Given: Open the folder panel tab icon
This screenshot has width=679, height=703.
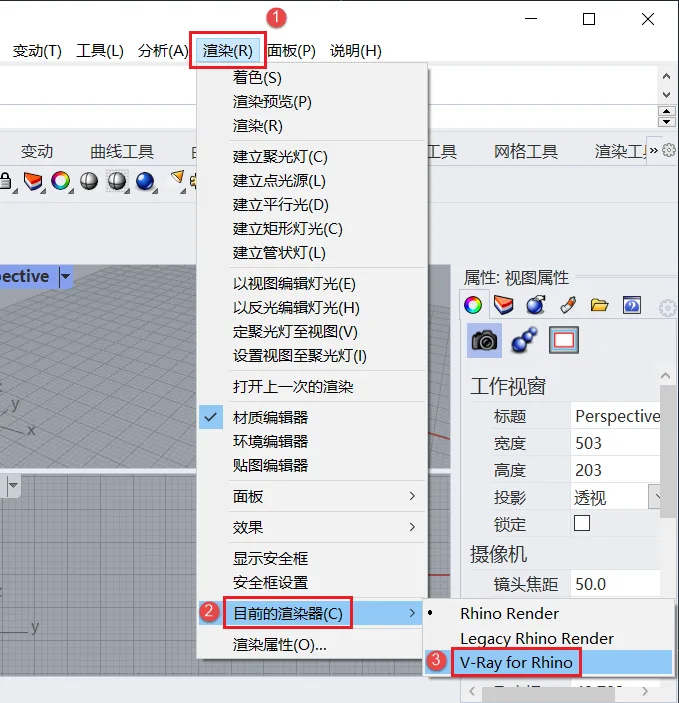Looking at the screenshot, I should (x=599, y=305).
